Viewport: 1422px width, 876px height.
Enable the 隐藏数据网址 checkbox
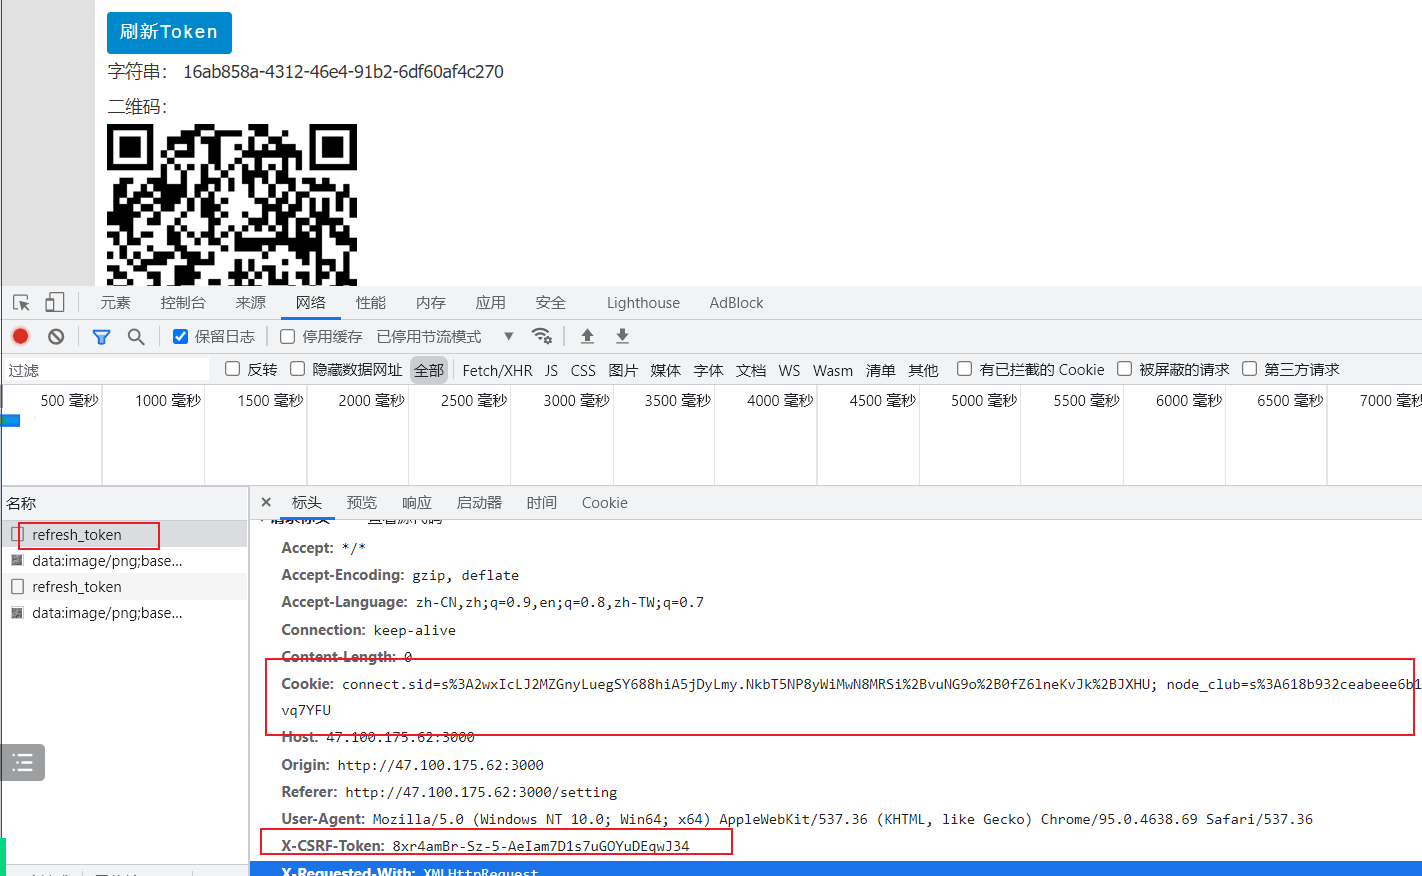tap(298, 369)
